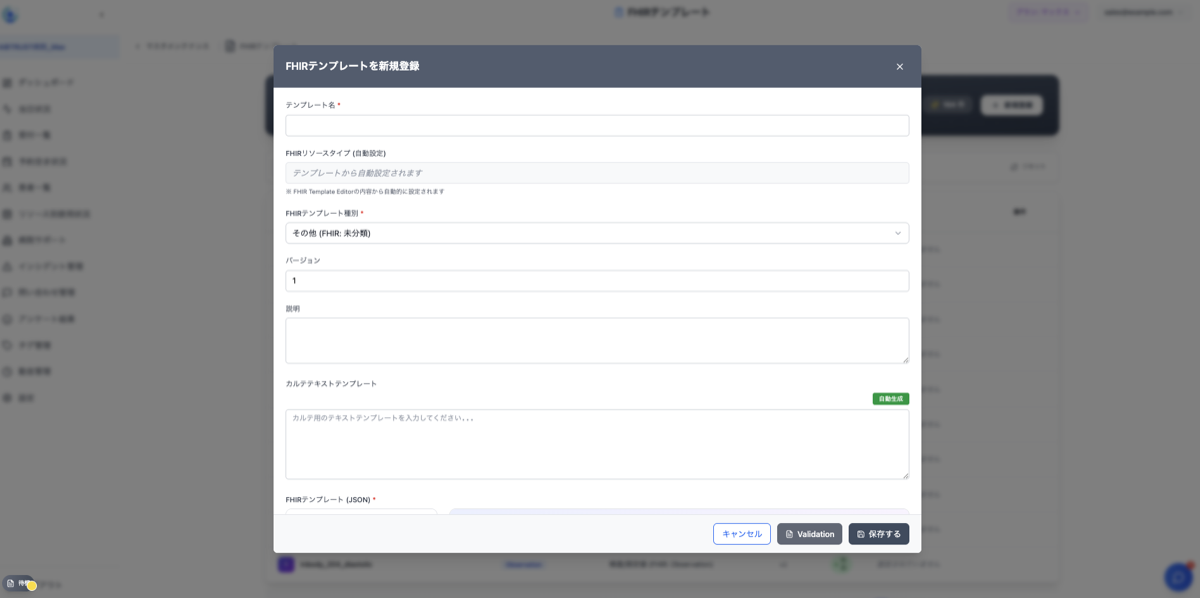
Task: Focus the バージョン field
Action: click(x=597, y=281)
